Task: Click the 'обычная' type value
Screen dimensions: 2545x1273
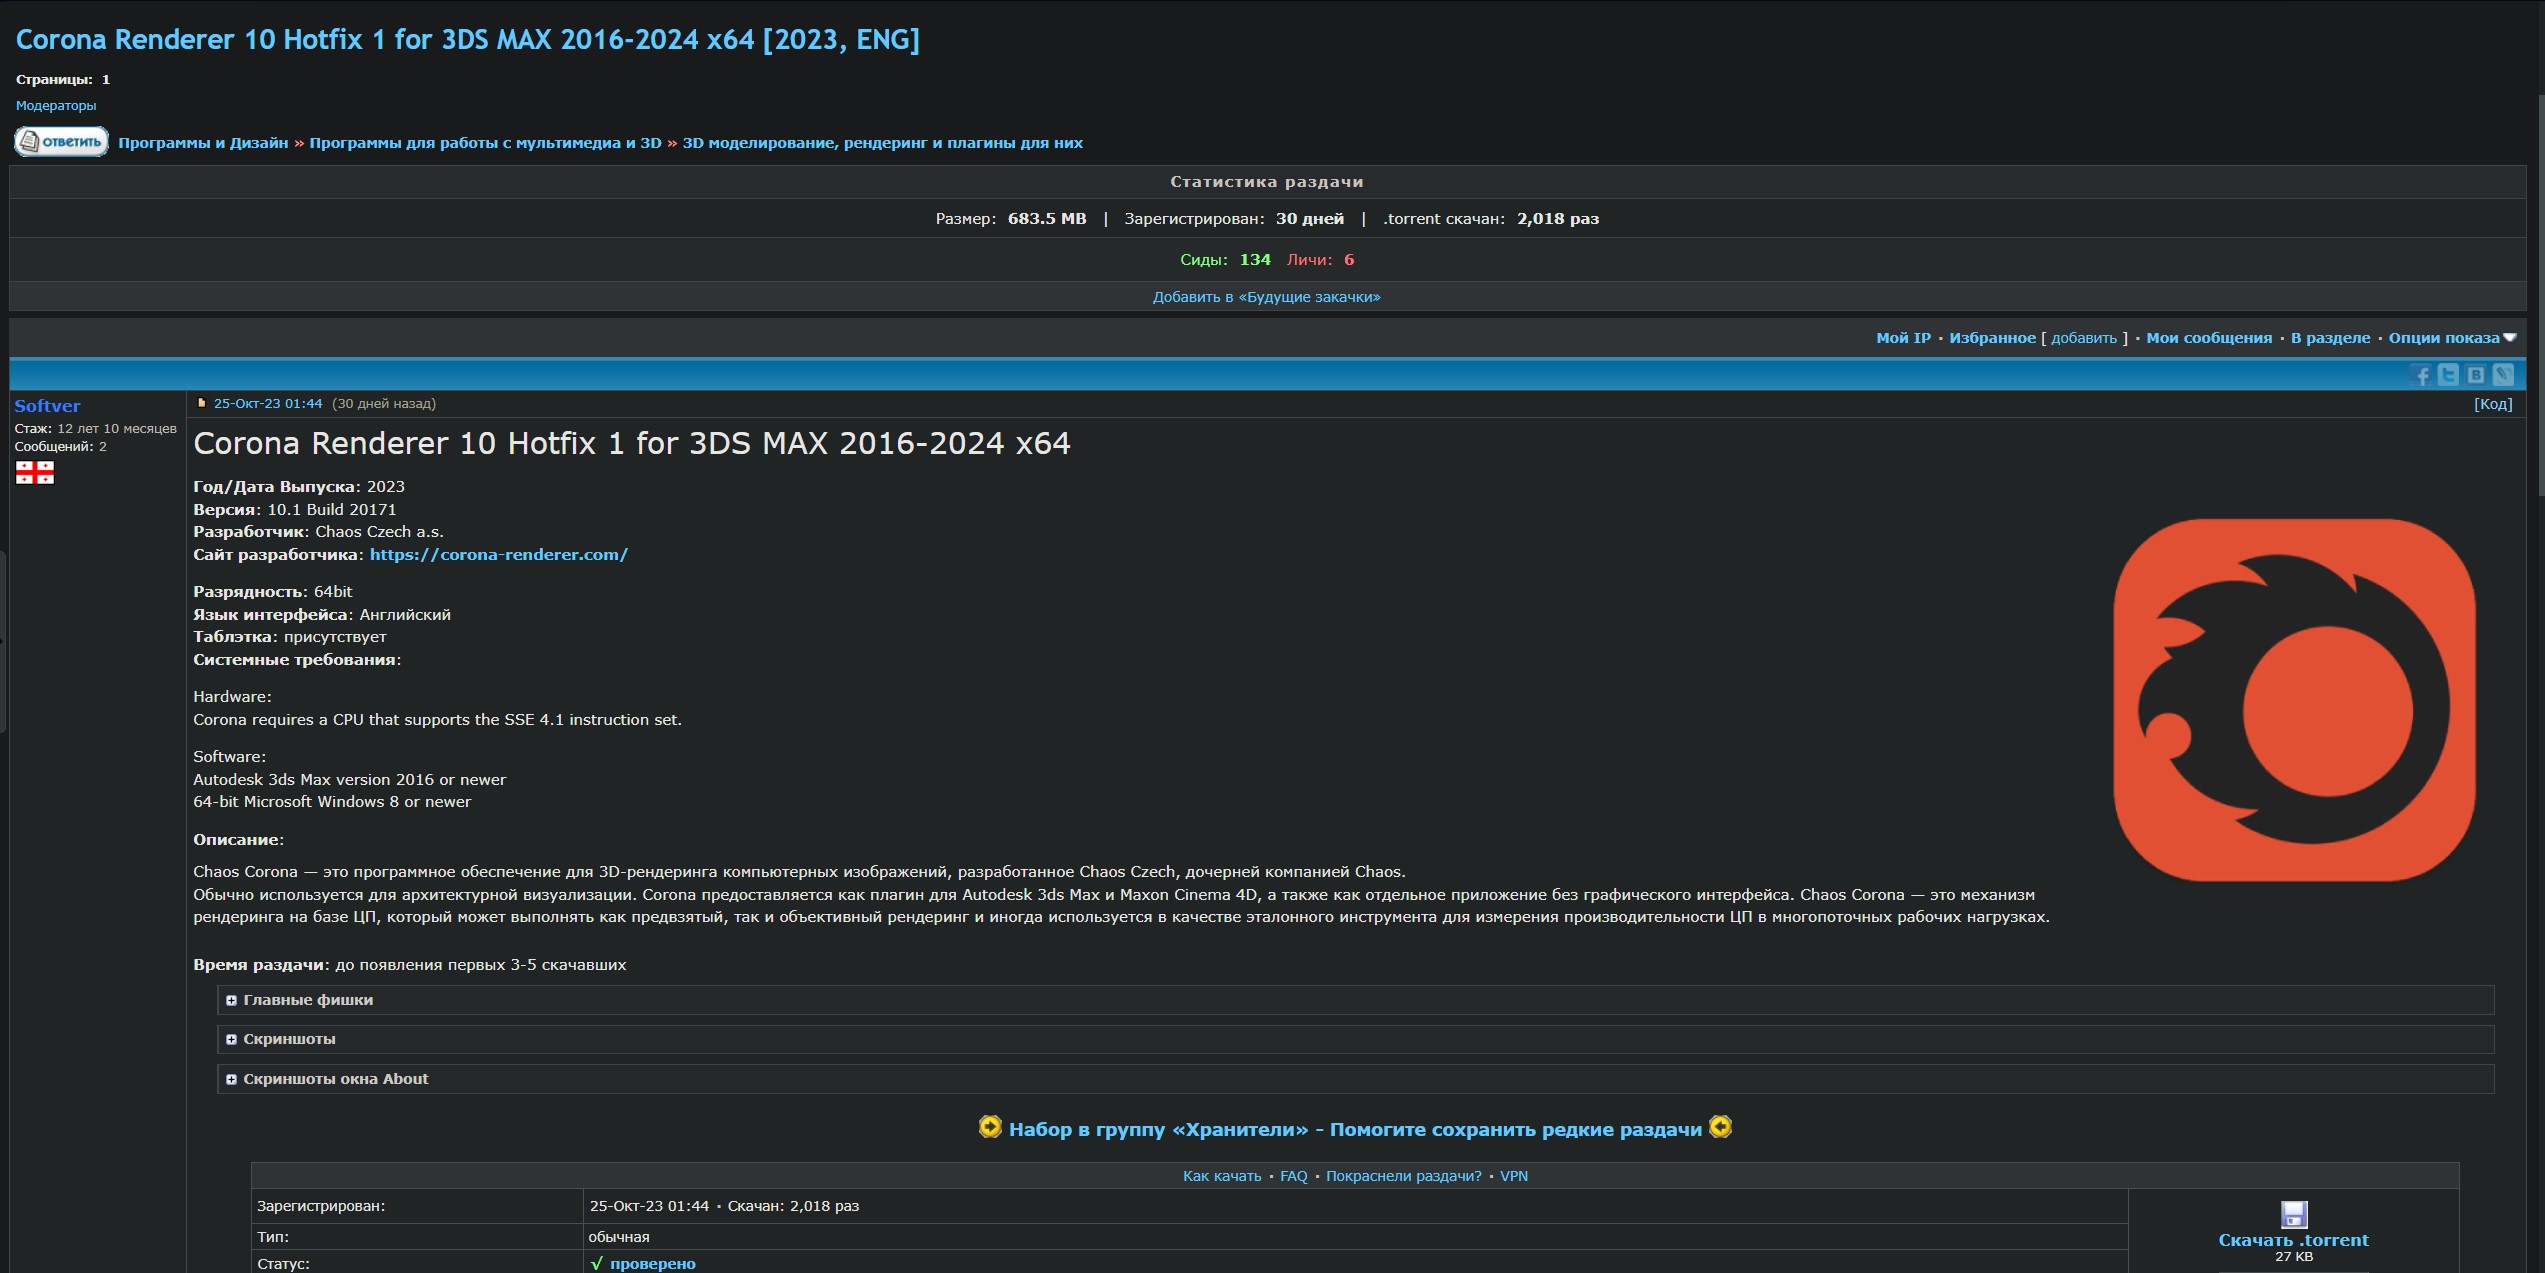Action: coord(619,1237)
